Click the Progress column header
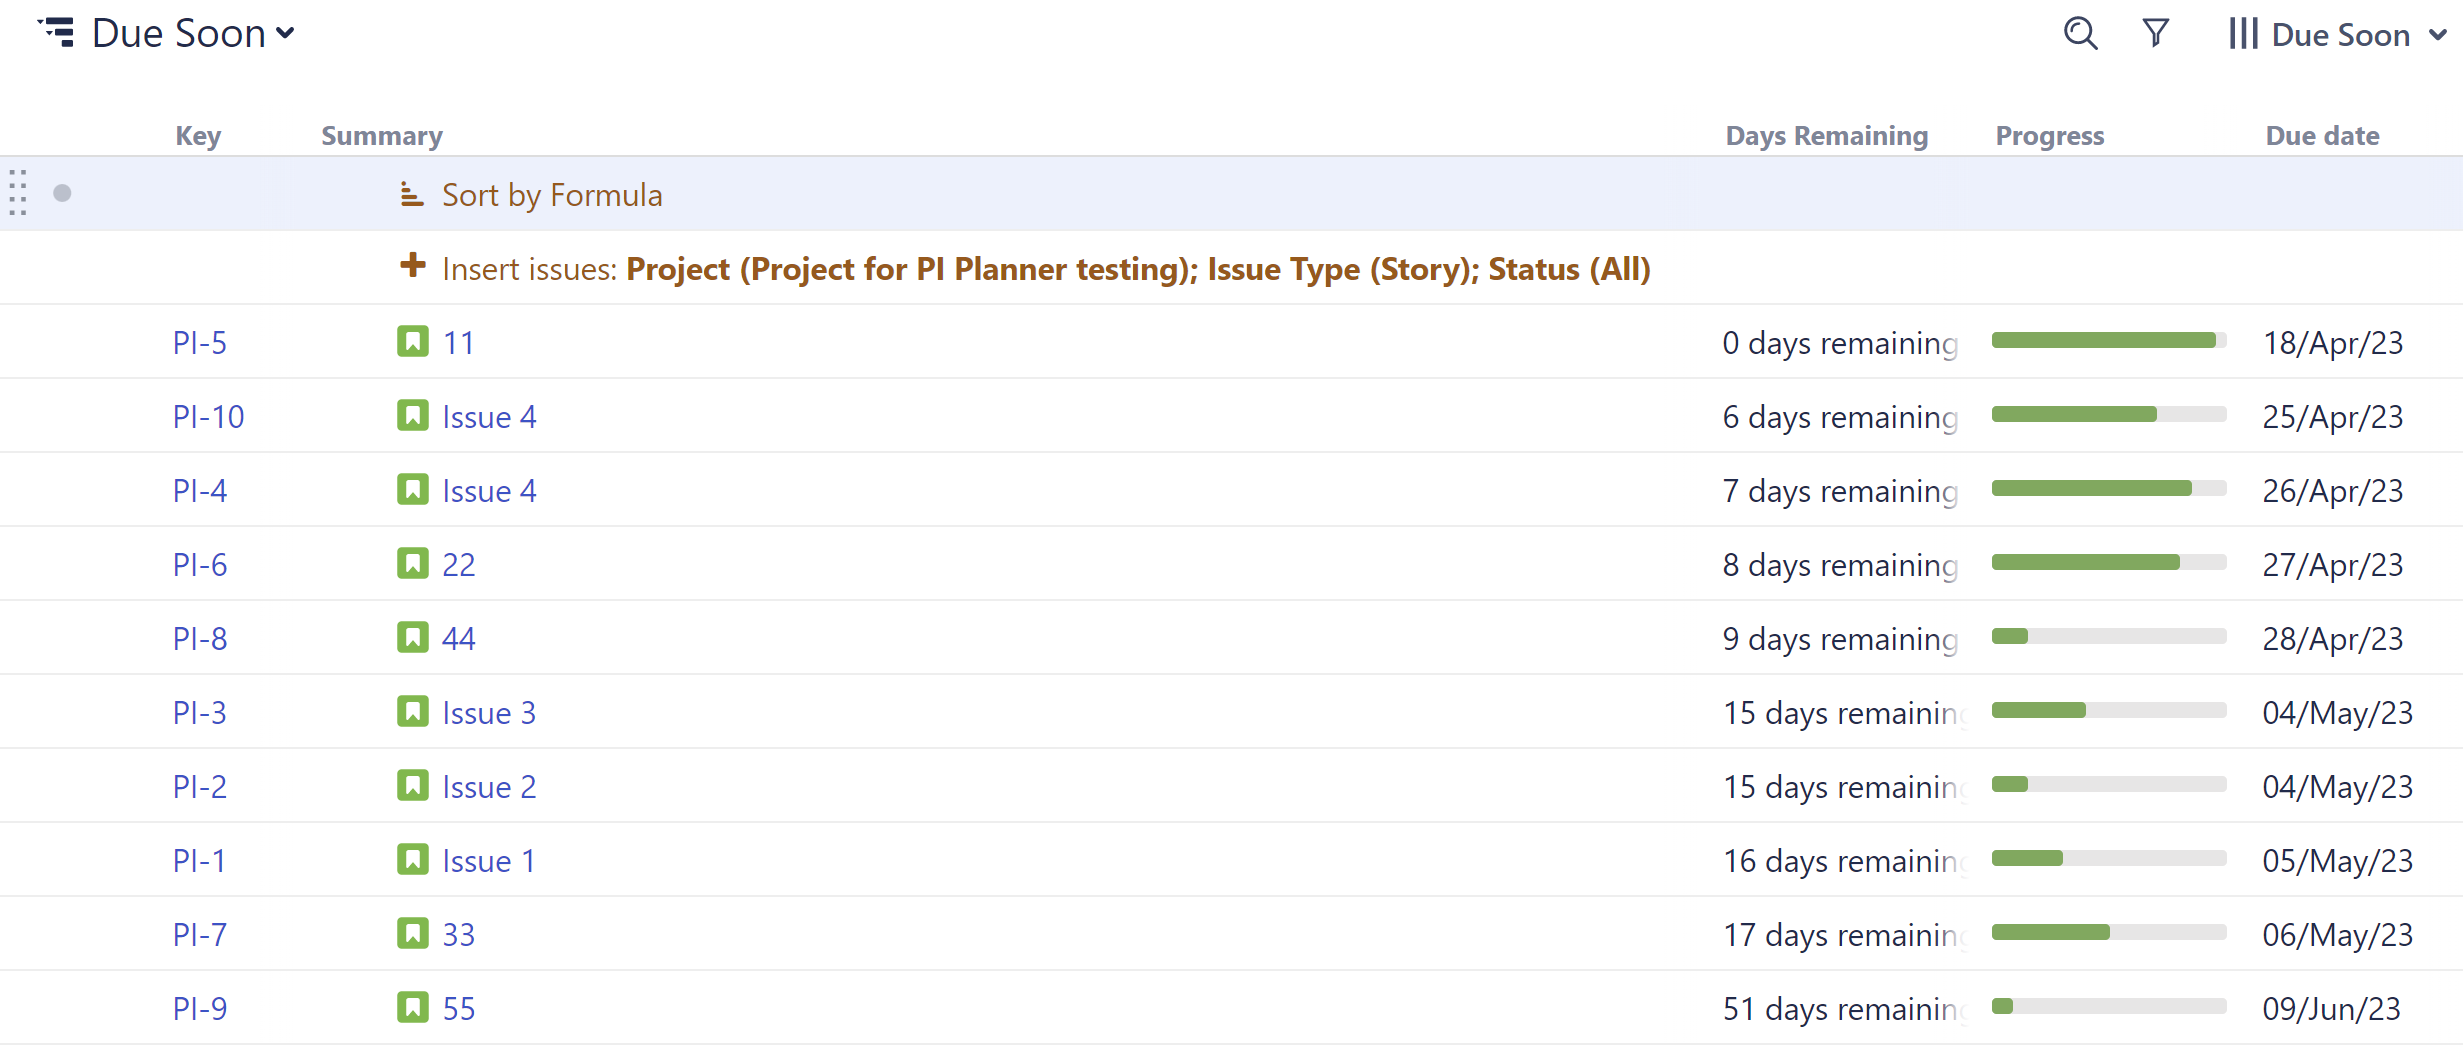Viewport: 2463px width, 1051px height. click(x=2049, y=136)
